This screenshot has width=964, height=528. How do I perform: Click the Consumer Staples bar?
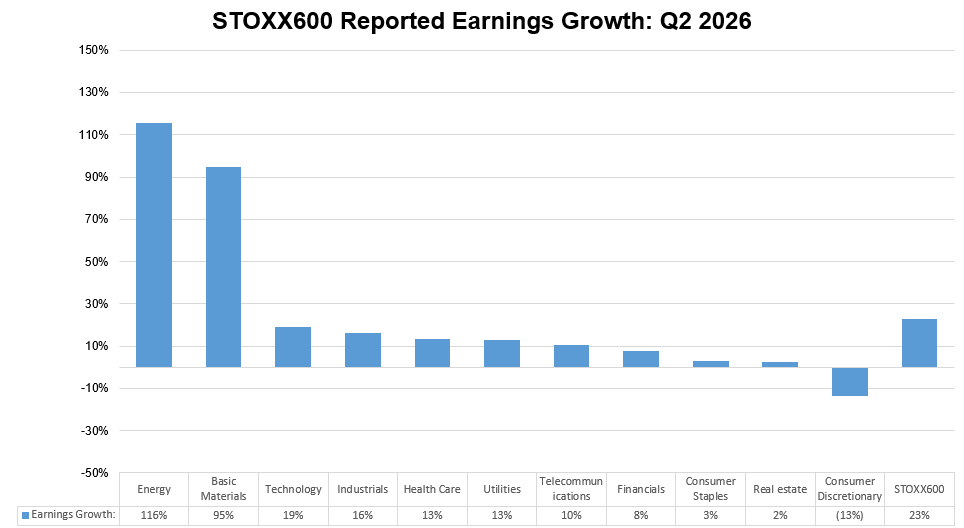pyautogui.click(x=711, y=364)
